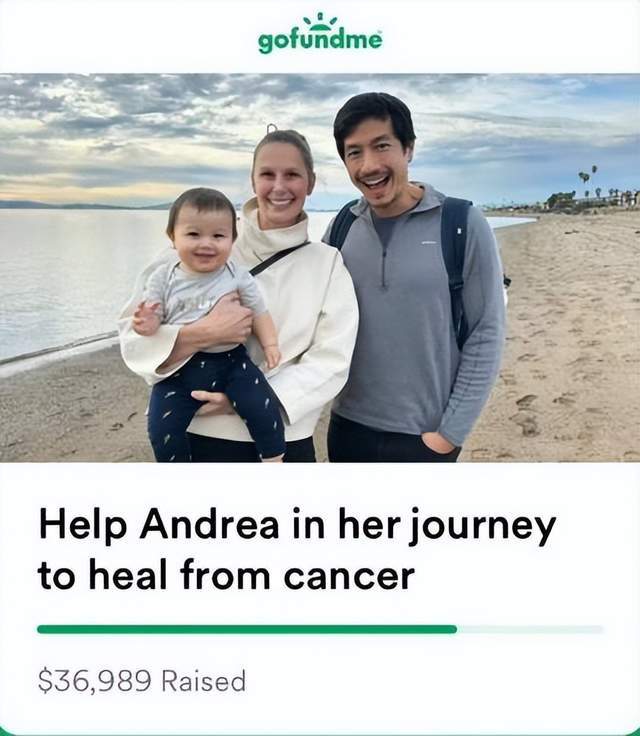Click the 'to heal from cancer' title line
The image size is (640, 736).
point(226,575)
